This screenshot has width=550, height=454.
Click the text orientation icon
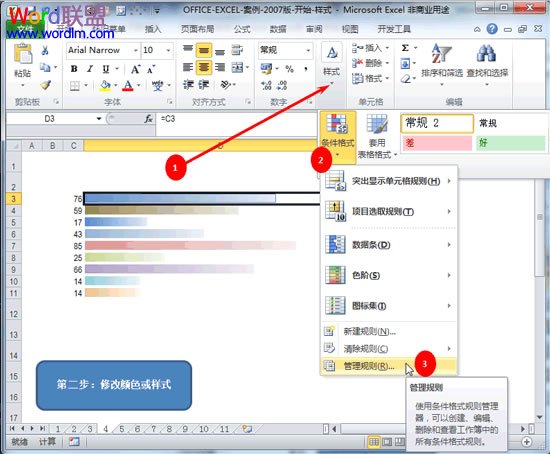pyautogui.click(x=225, y=84)
